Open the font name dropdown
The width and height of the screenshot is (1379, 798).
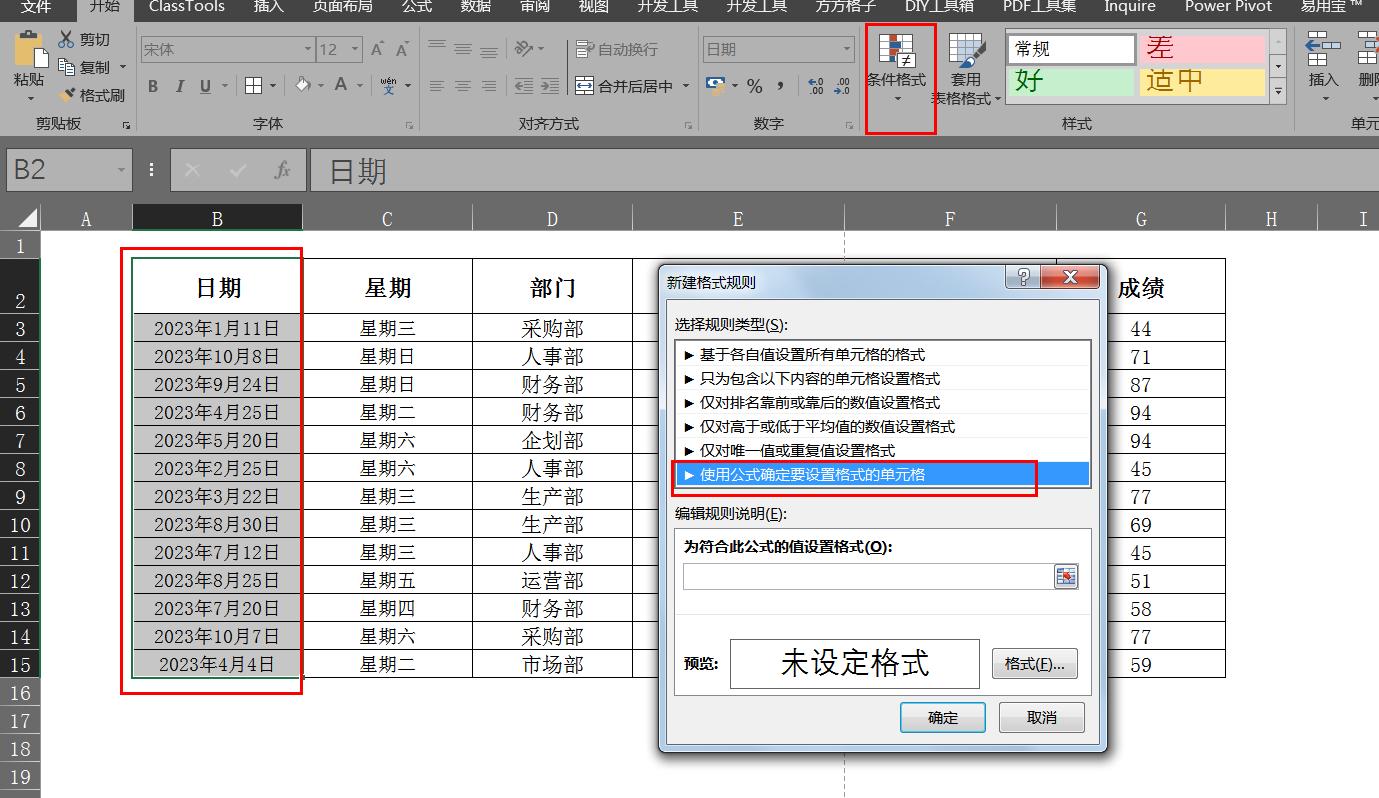tap(308, 47)
